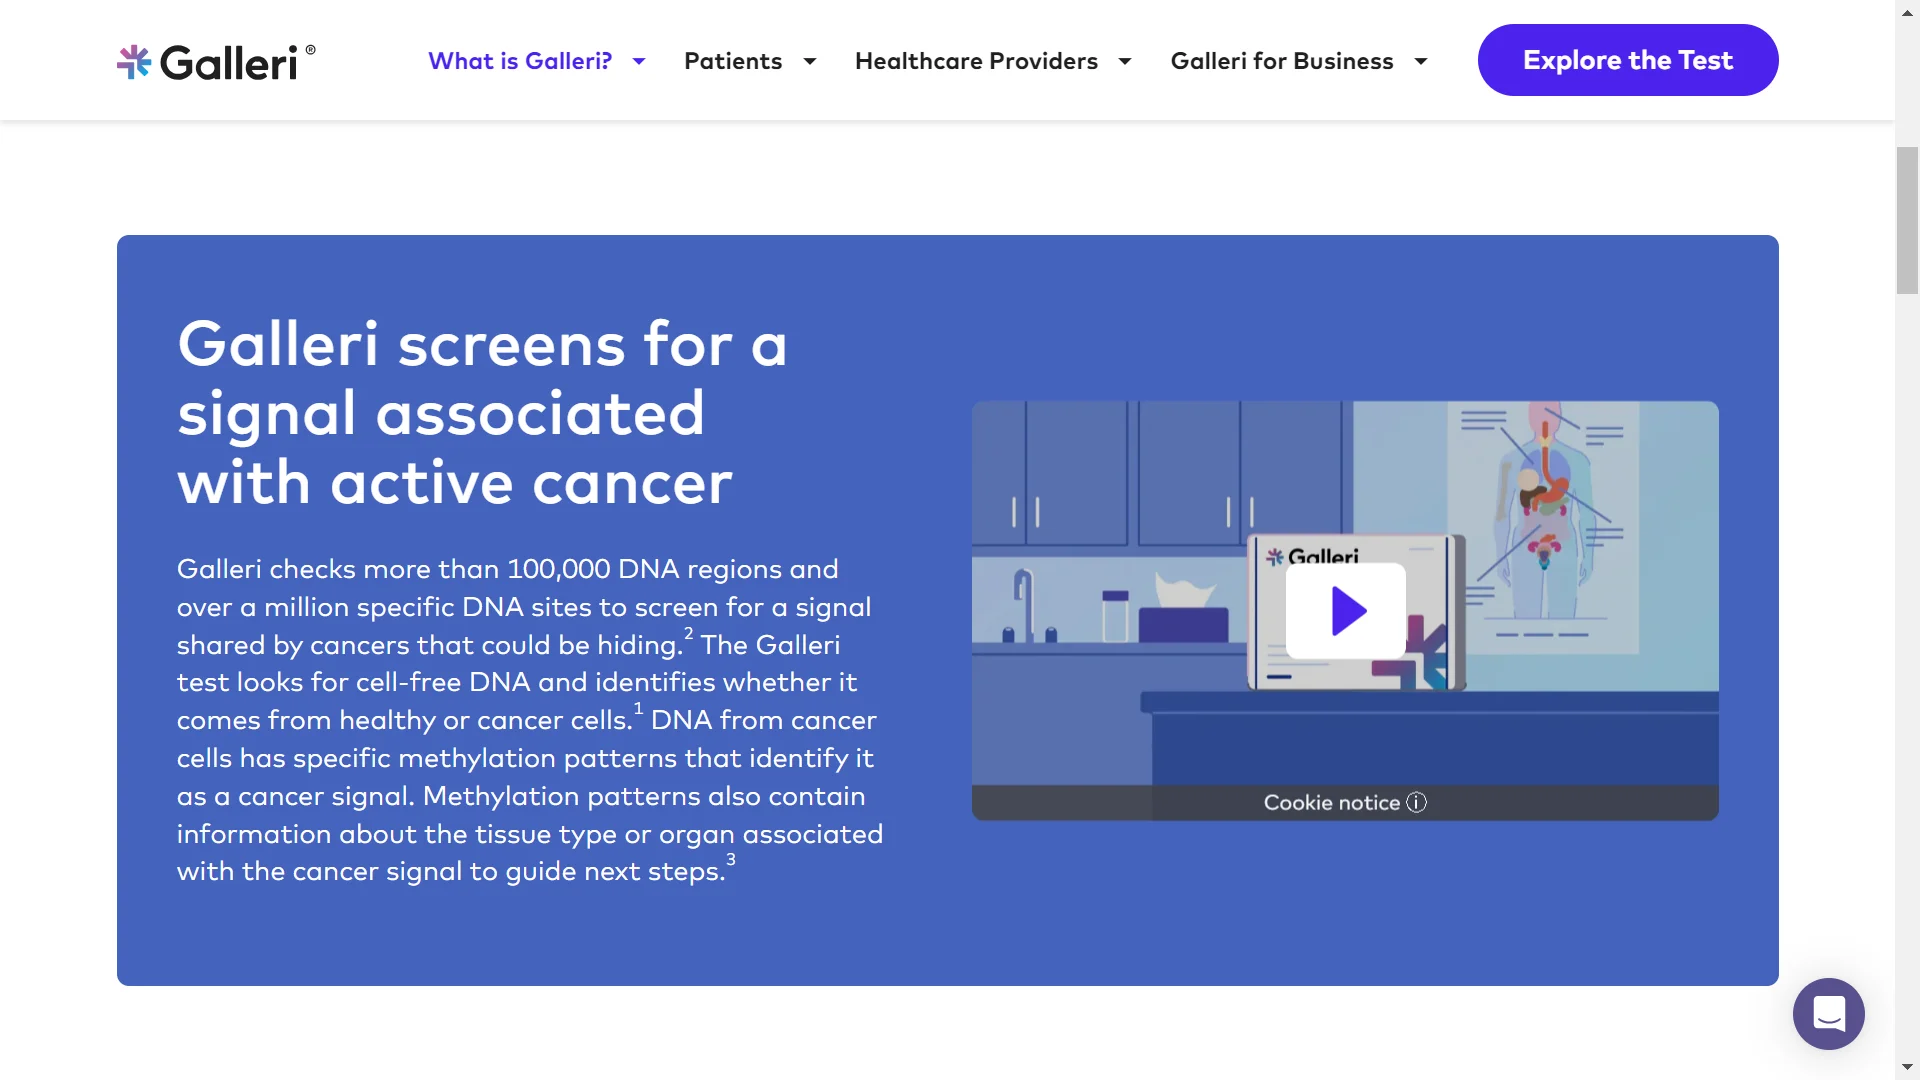Open the Galleri for Business menu
Image resolution: width=1920 pixels, height=1080 pixels.
pyautogui.click(x=1282, y=61)
